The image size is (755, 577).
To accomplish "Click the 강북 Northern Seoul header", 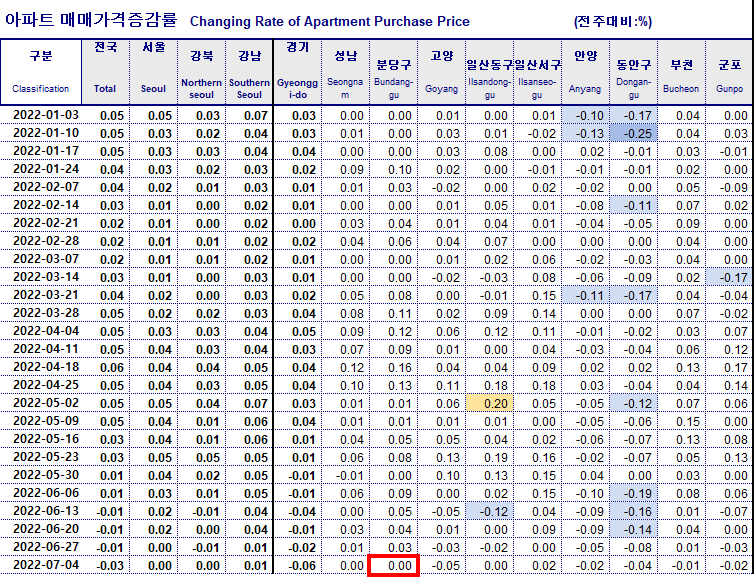I will 201,72.
